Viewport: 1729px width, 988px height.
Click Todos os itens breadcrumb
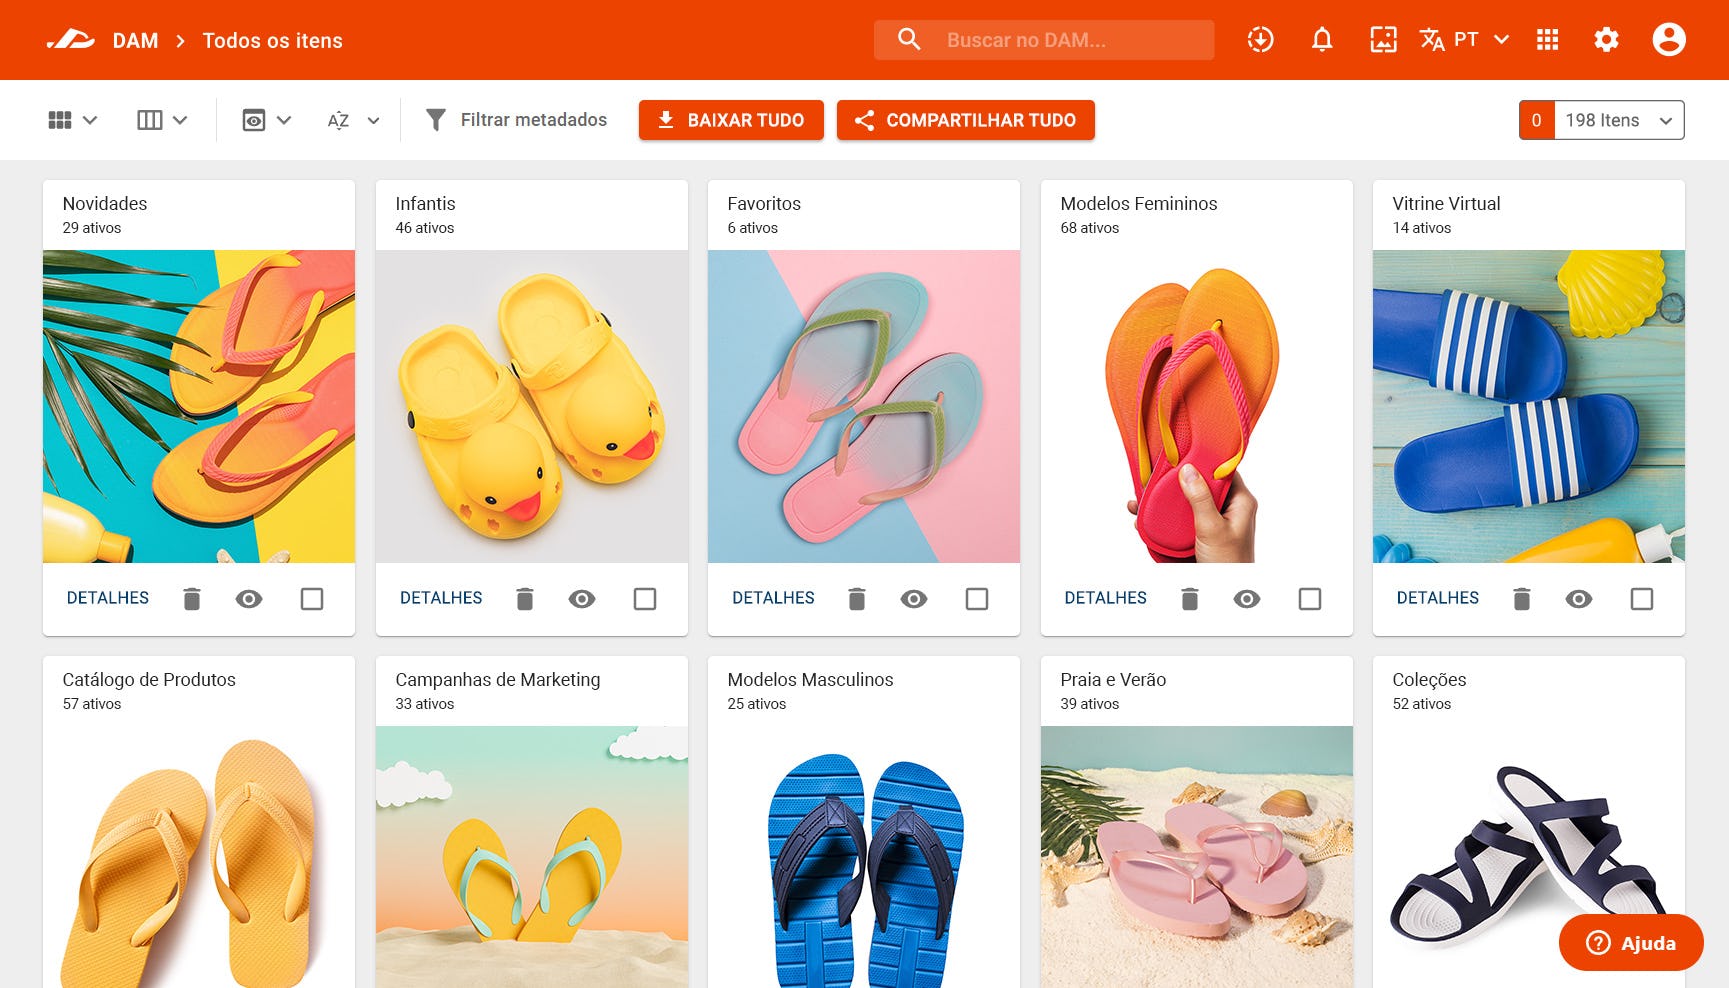tap(272, 41)
